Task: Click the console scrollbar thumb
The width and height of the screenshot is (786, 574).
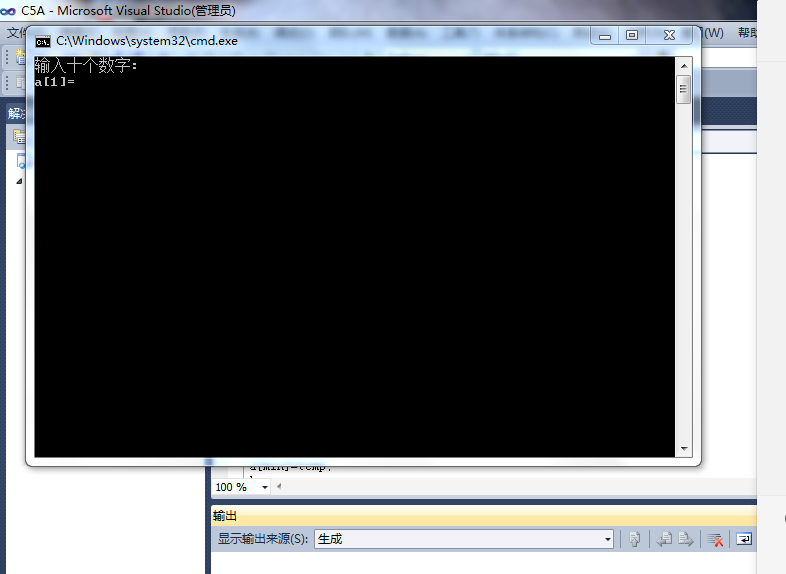Action: [684, 89]
